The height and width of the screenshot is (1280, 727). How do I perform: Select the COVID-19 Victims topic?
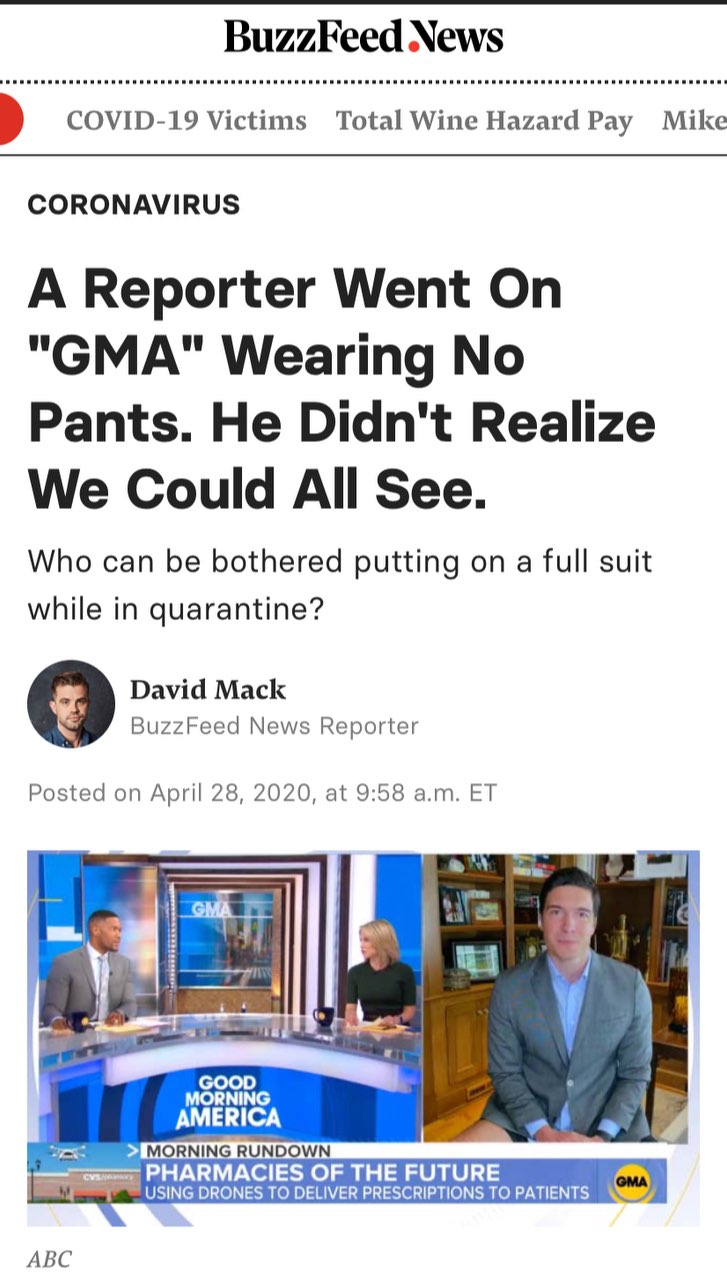coord(186,121)
